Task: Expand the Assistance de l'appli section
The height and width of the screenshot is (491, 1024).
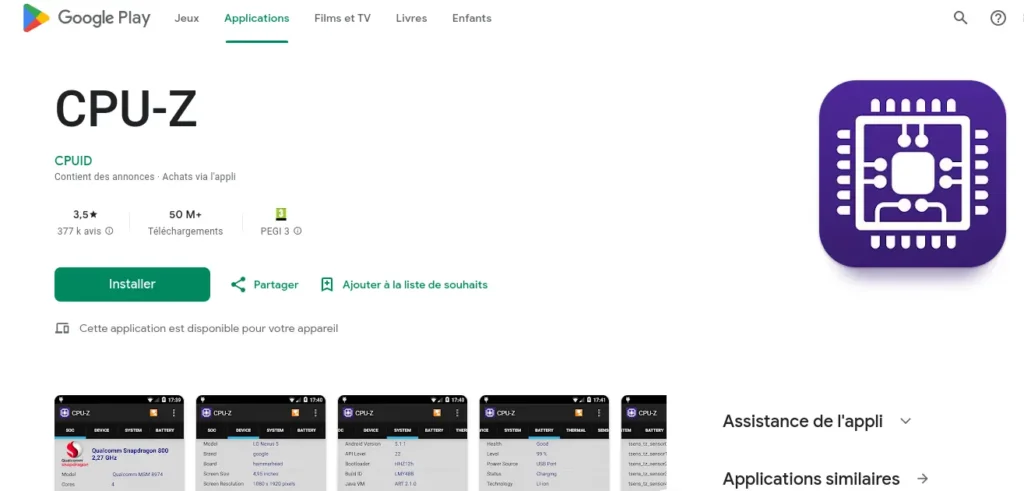Action: point(905,421)
